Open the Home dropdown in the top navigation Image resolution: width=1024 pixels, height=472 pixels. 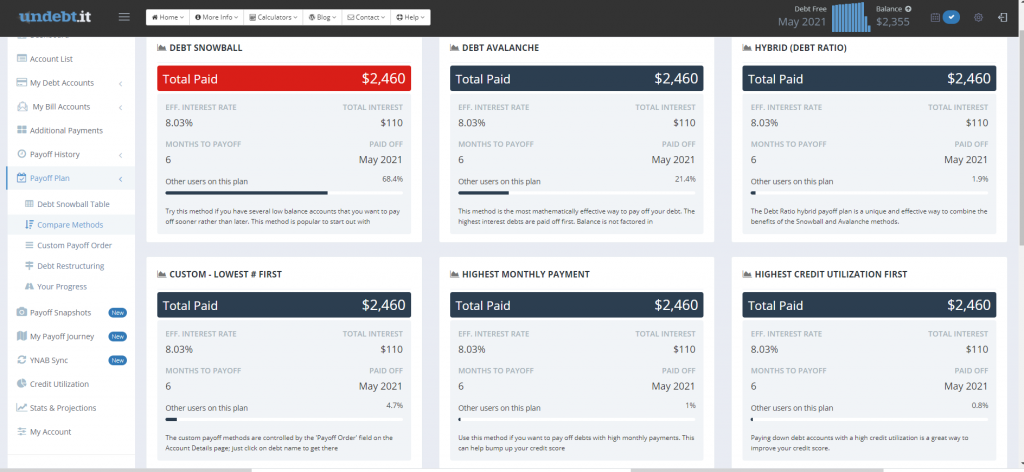tap(167, 18)
